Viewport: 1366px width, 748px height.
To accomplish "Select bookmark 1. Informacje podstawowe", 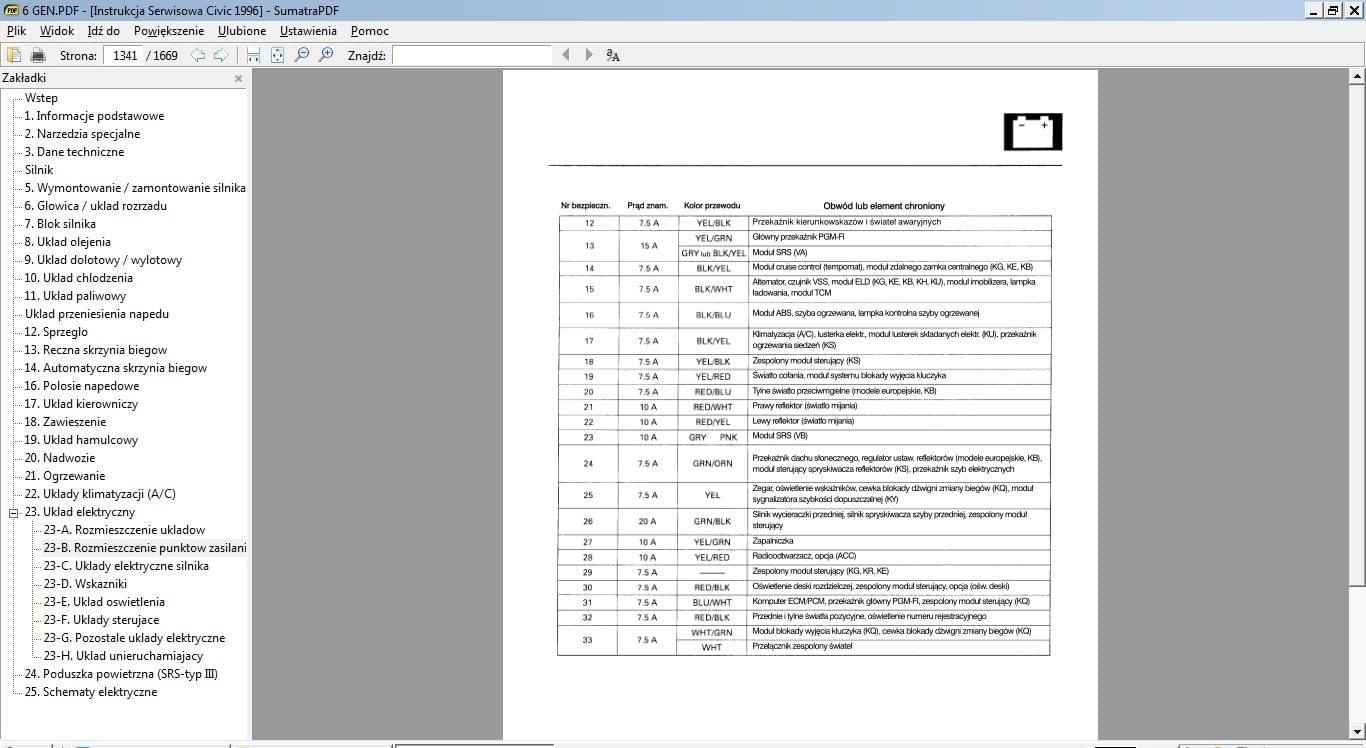I will [94, 116].
